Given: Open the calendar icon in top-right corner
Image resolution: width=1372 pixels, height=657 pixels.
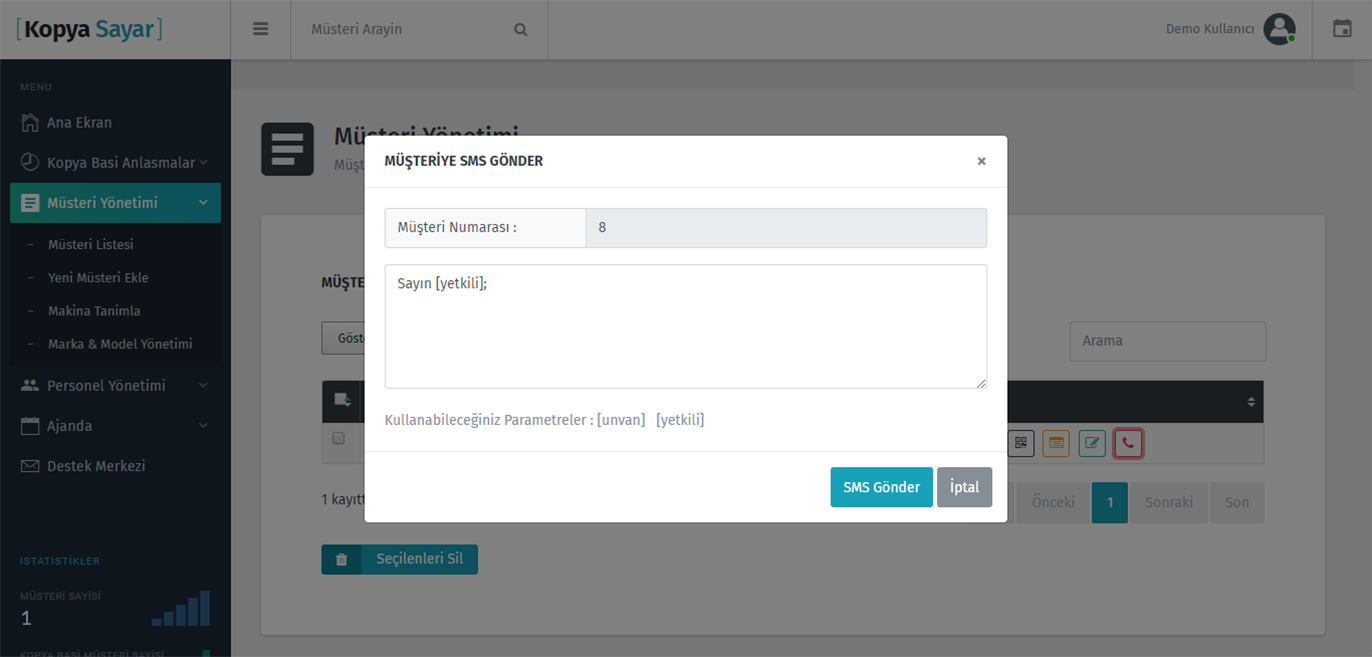Looking at the screenshot, I should (1342, 29).
